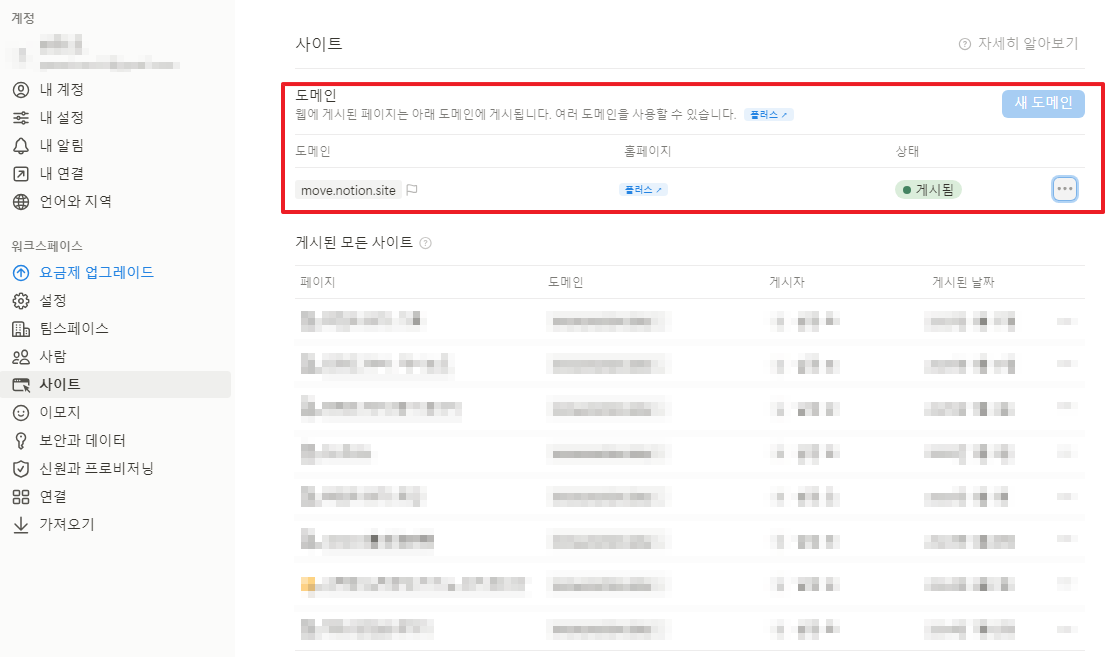Click the 내 연결 arrow-box icon
This screenshot has height=657, width=1115.
21,173
